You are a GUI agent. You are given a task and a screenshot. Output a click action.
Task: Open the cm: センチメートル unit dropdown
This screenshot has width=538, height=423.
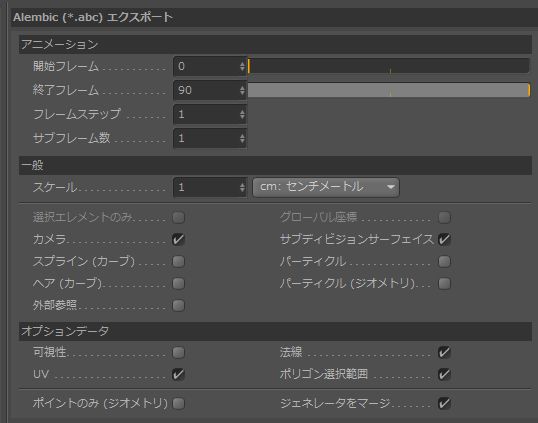pyautogui.click(x=326, y=187)
